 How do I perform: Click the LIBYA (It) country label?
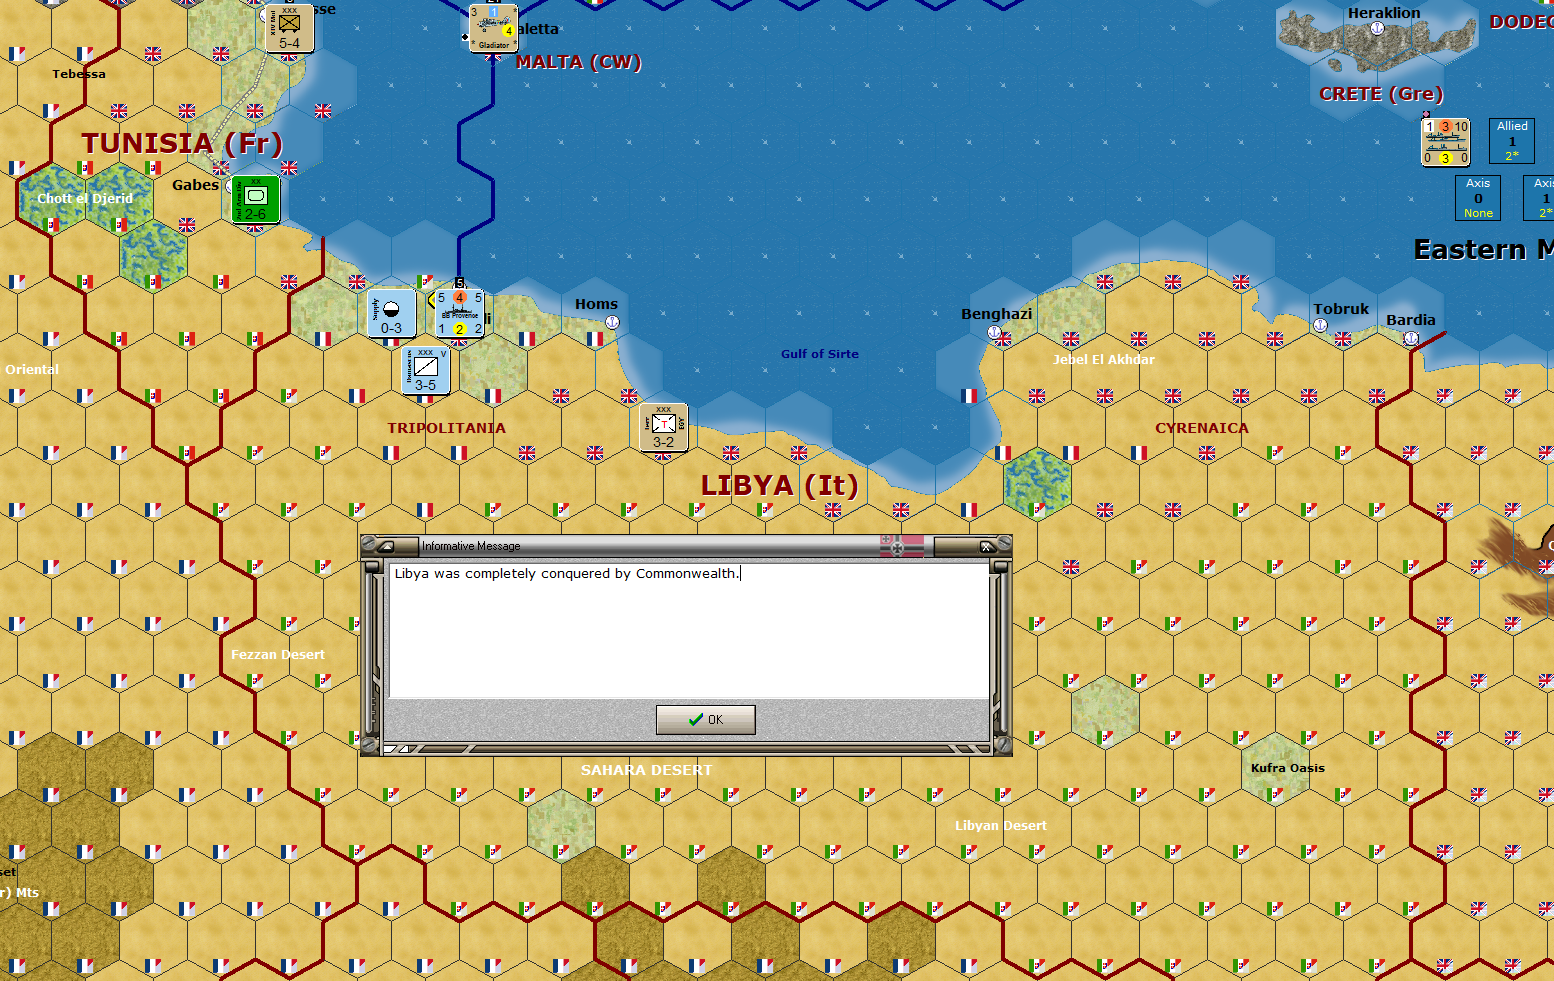tap(779, 485)
